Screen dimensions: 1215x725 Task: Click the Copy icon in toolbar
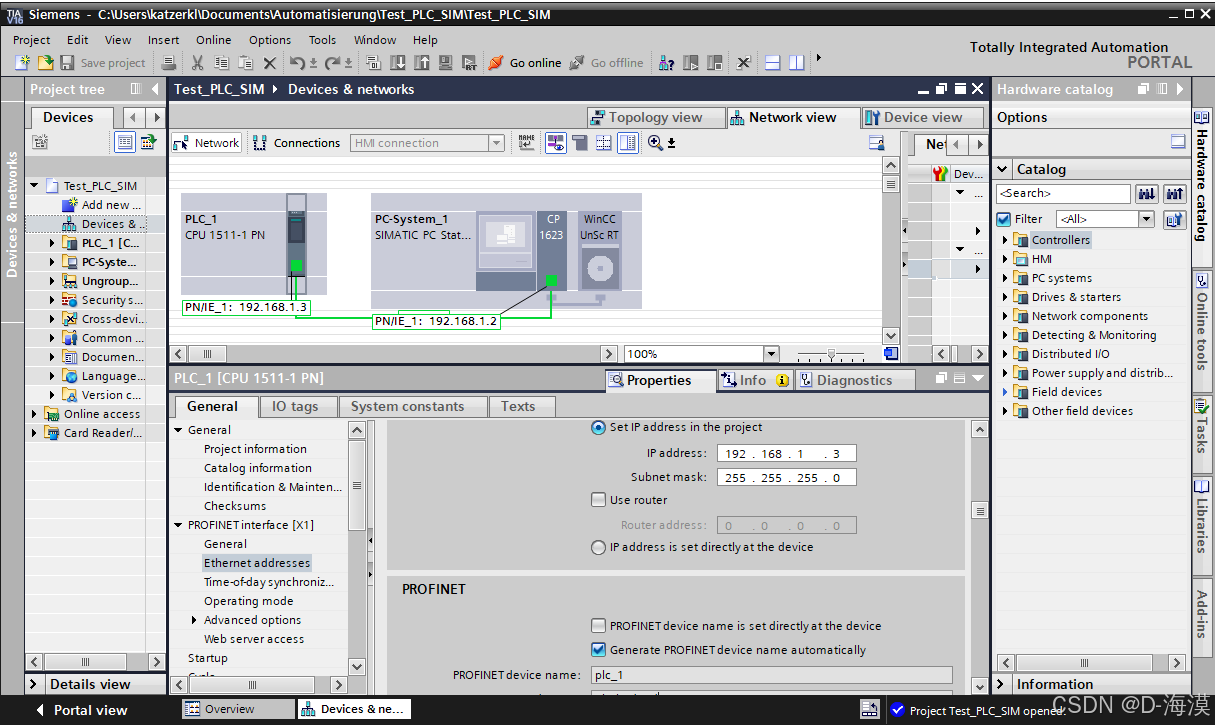click(x=221, y=62)
